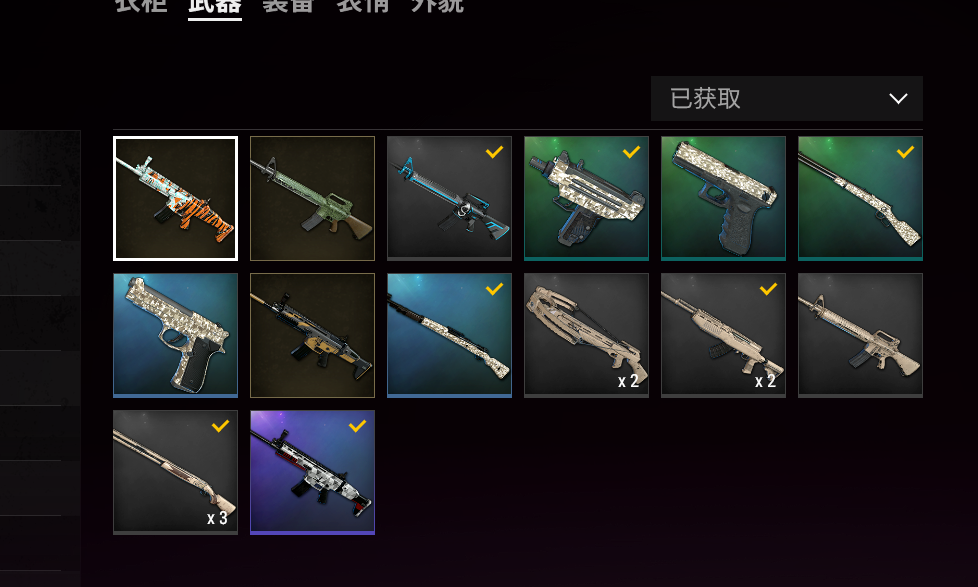
Task: Choose the camo shotgun on blue background
Action: 449,335
